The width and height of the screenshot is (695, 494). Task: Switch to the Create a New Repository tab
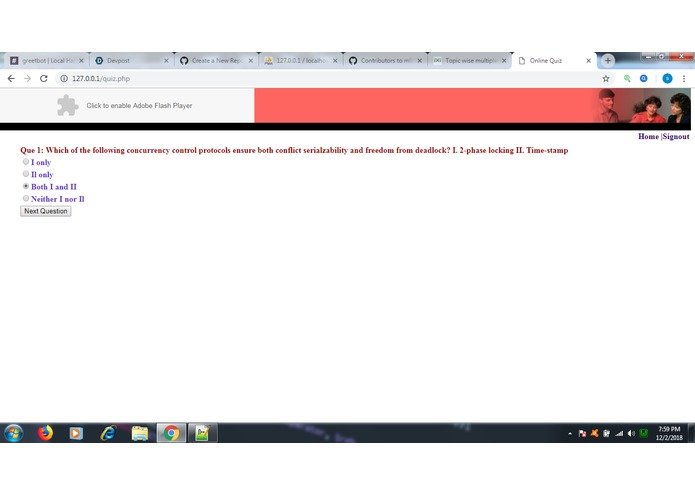[x=215, y=61]
